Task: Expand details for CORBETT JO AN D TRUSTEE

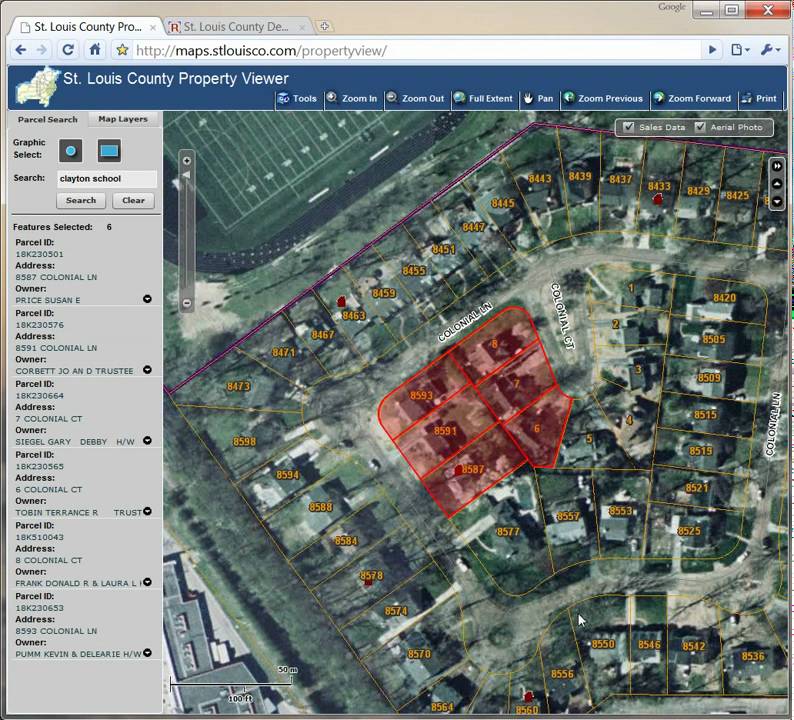Action: [147, 370]
